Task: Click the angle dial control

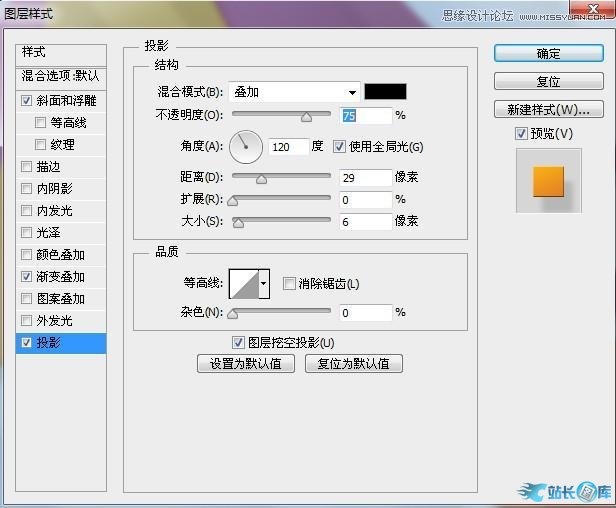Action: pos(245,147)
